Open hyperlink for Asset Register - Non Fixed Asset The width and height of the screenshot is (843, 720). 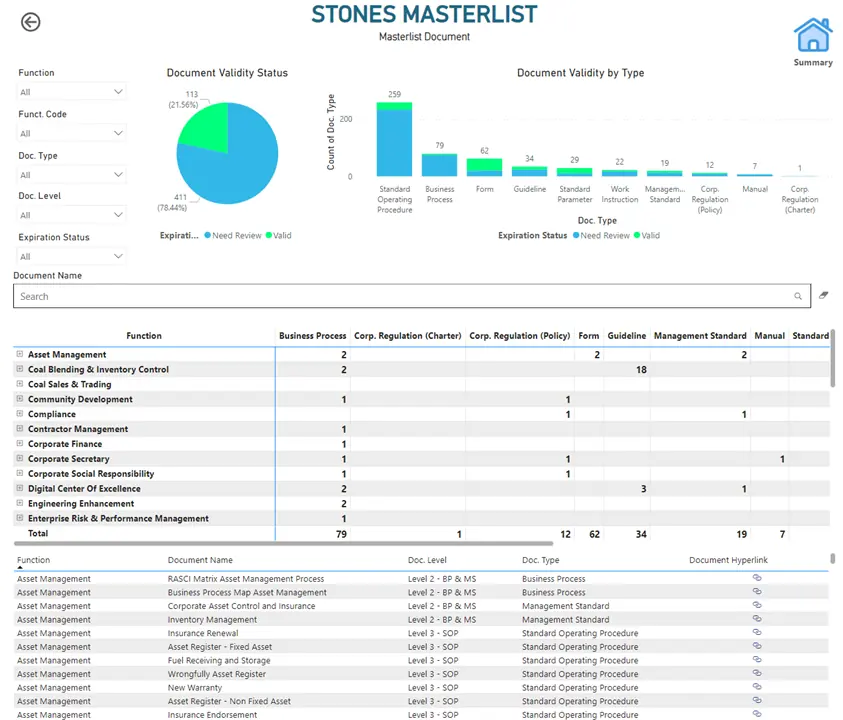756,700
